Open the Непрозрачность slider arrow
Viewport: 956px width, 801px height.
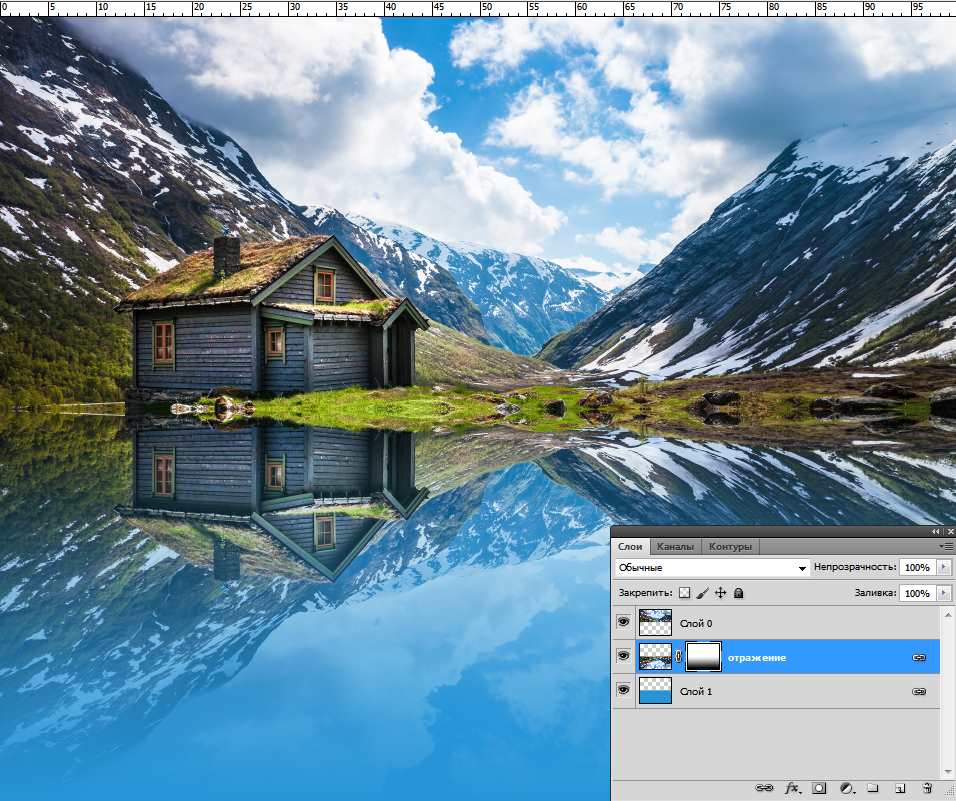944,567
